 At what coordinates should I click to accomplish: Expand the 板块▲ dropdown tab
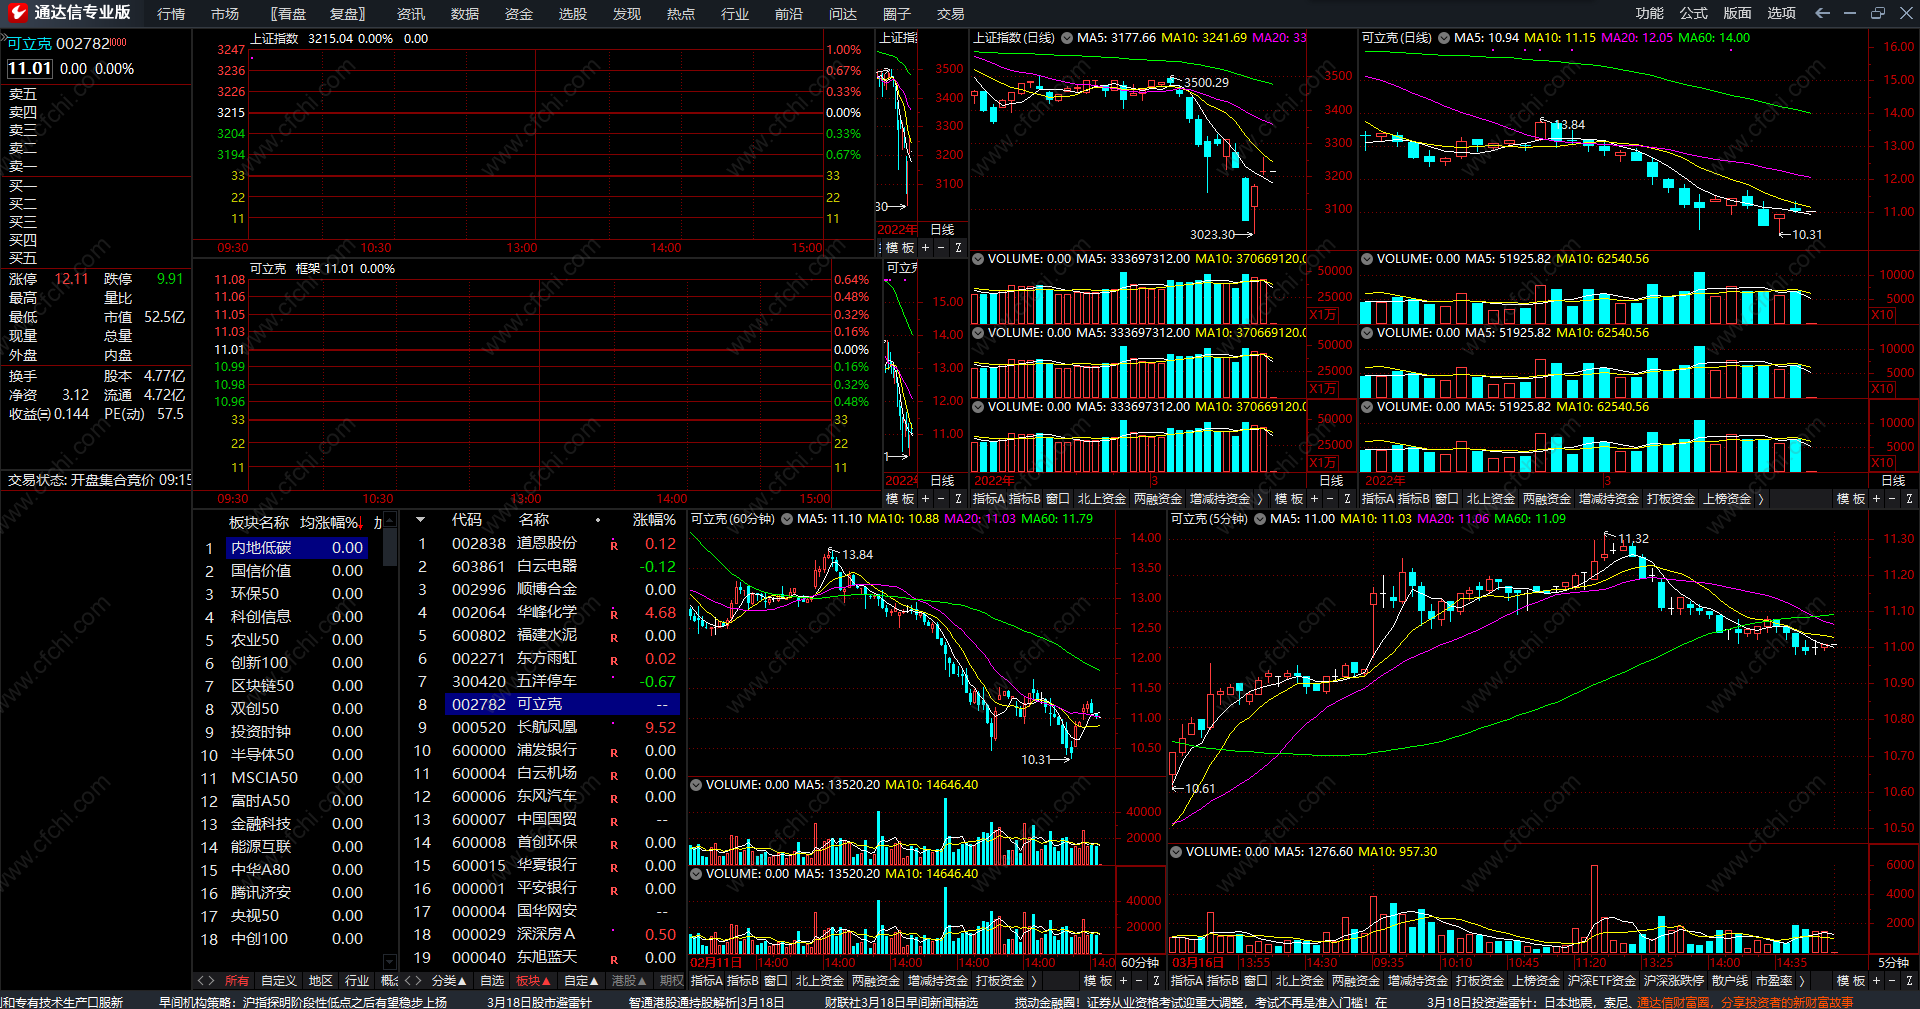534,981
